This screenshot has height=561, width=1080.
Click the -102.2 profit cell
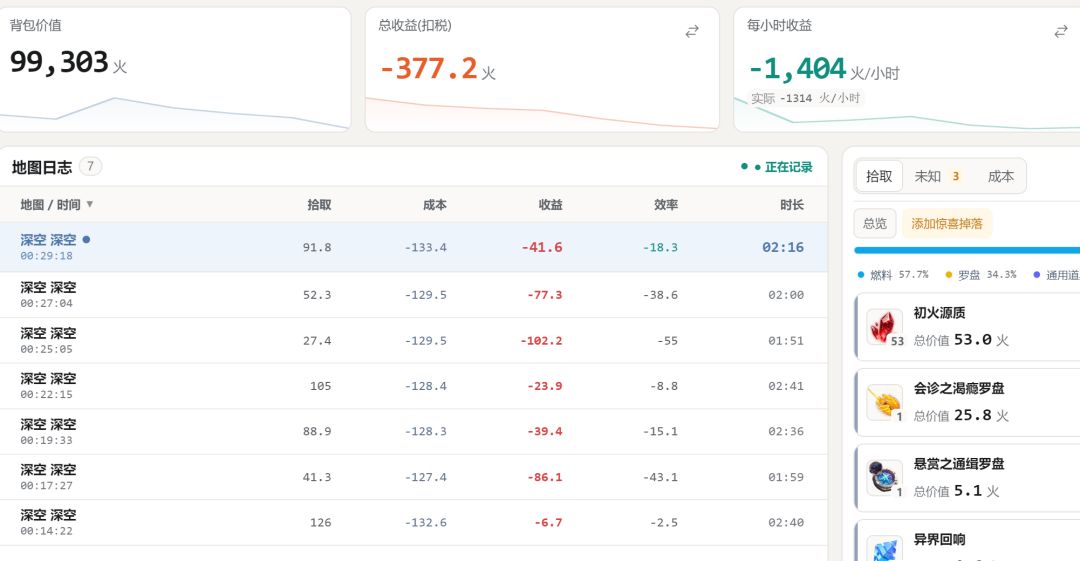tap(541, 340)
